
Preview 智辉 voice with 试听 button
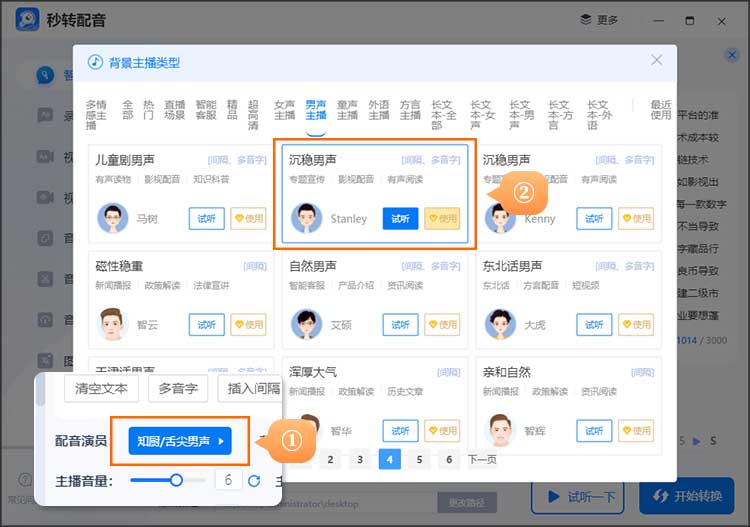594,431
